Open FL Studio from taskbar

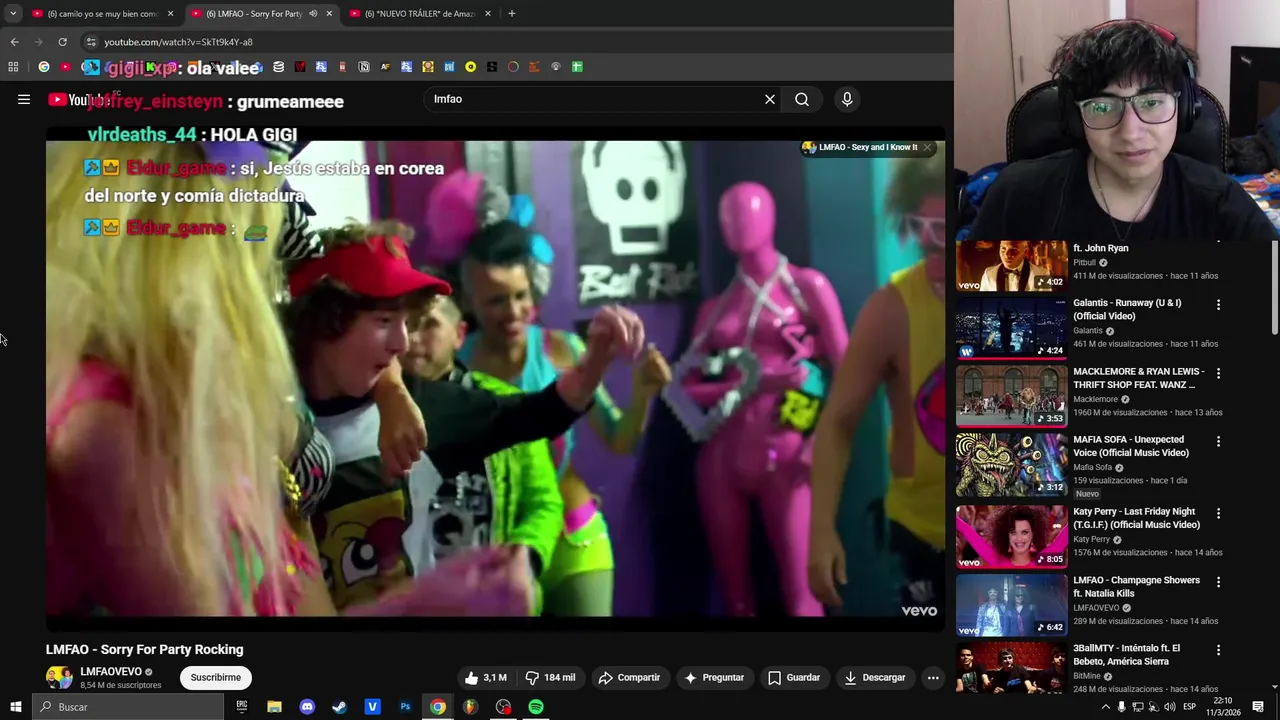pos(470,707)
